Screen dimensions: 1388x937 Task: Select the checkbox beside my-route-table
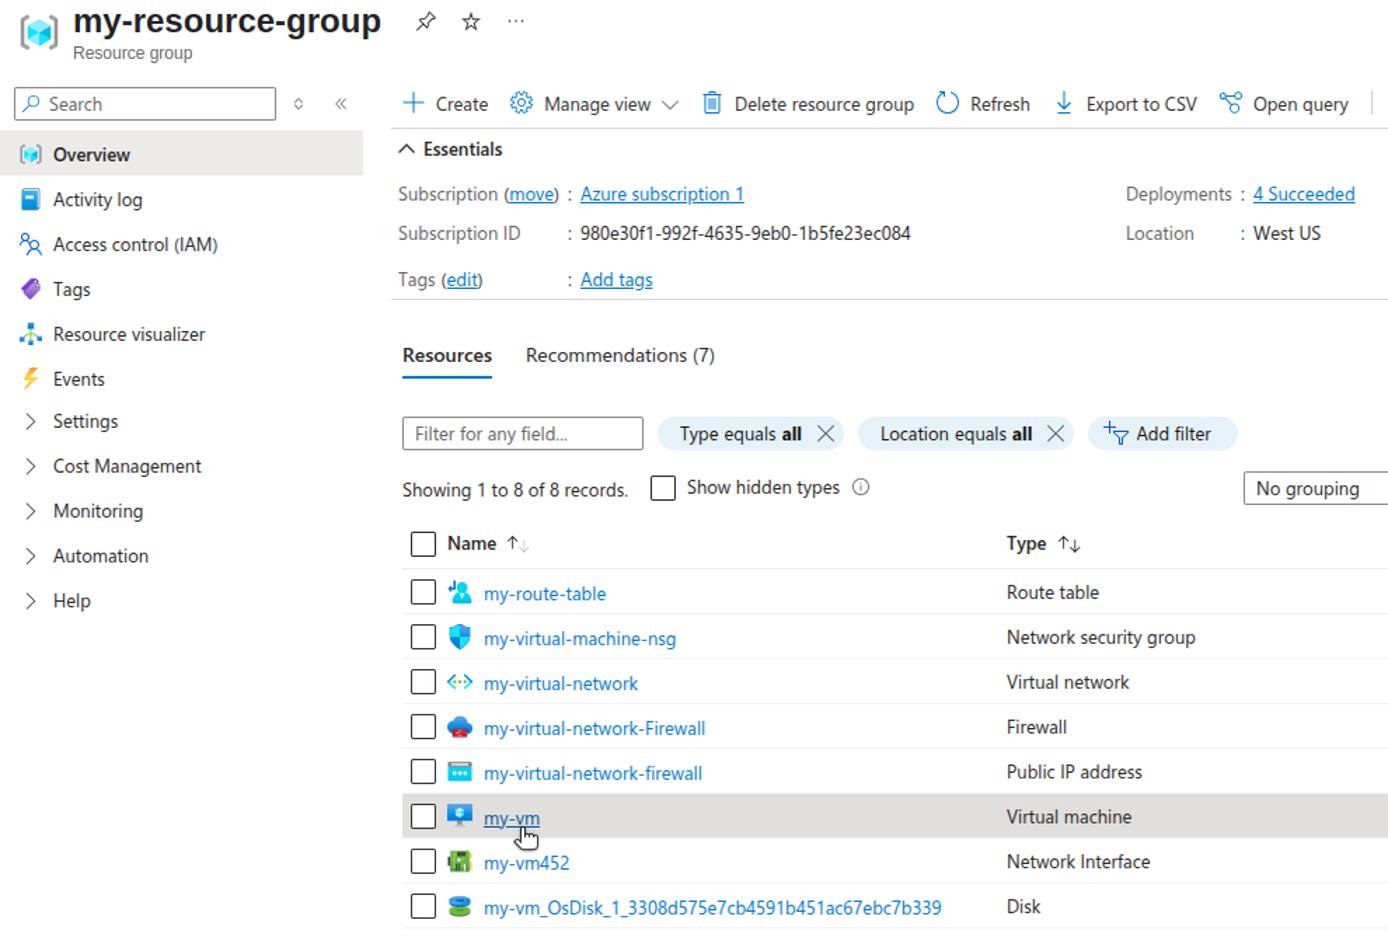point(422,592)
